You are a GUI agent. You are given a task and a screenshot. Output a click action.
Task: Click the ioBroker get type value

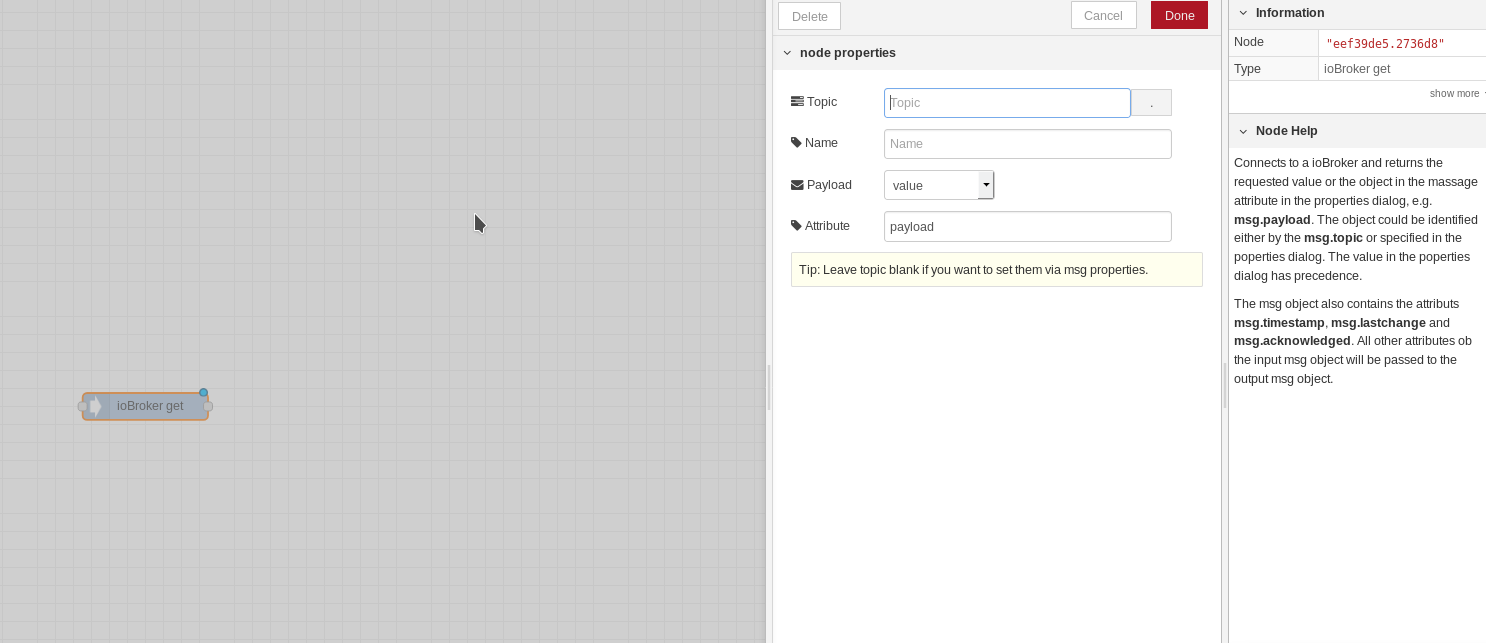point(1357,69)
